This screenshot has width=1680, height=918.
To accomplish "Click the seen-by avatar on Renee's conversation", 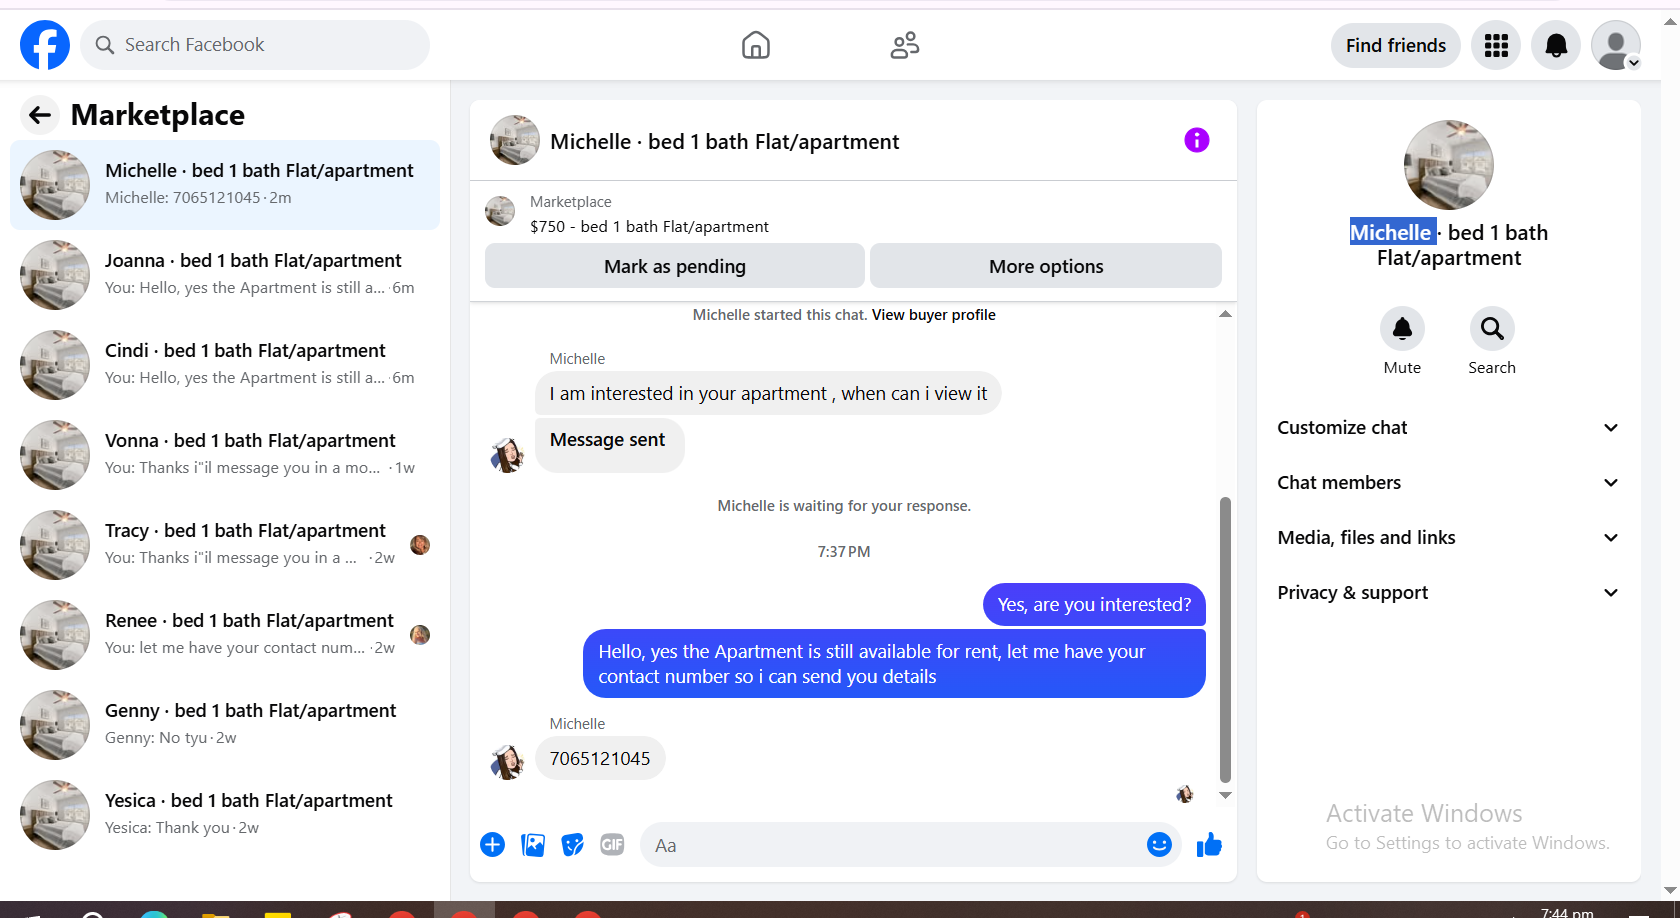I will click(x=420, y=635).
